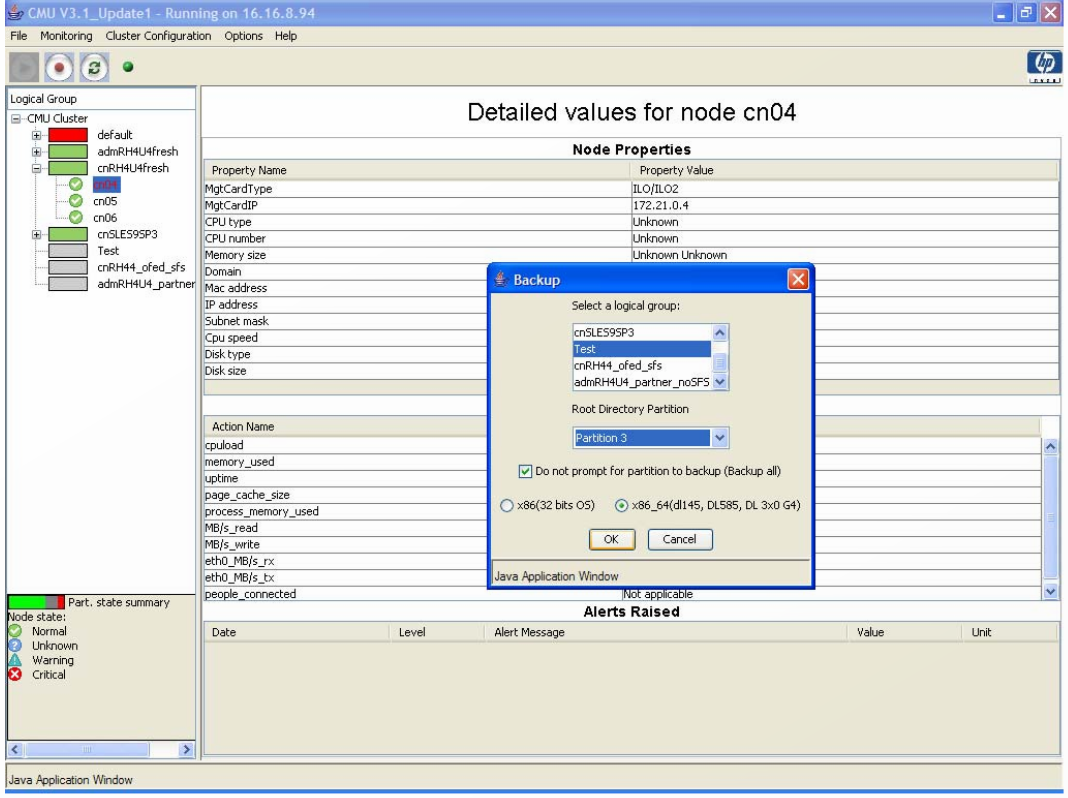Click the green refresh toolbar button
This screenshot has height=798, width=1068.
(x=94, y=67)
